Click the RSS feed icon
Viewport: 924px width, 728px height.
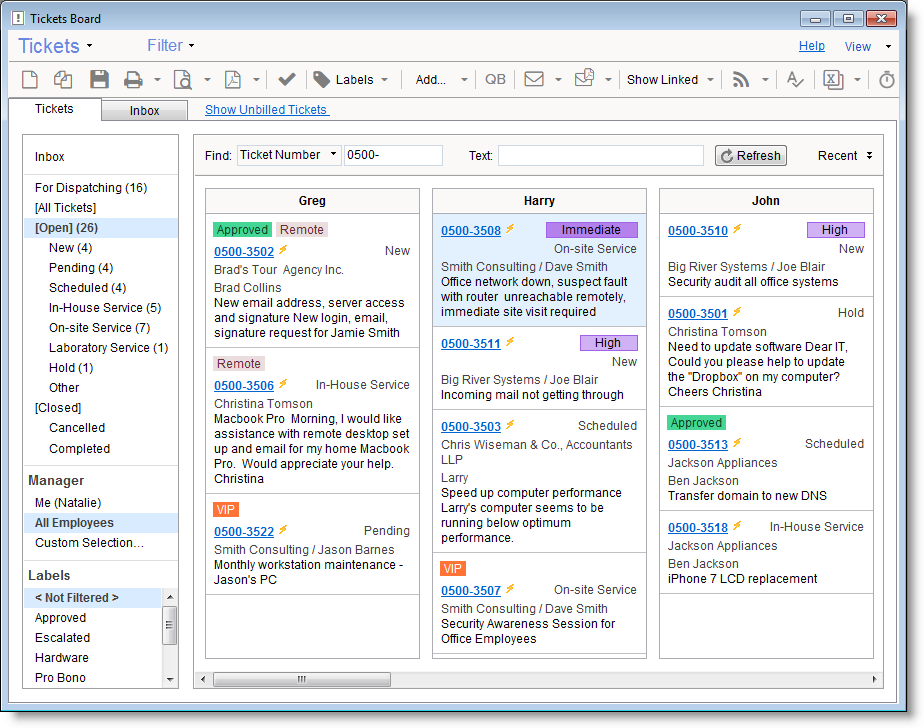click(741, 80)
